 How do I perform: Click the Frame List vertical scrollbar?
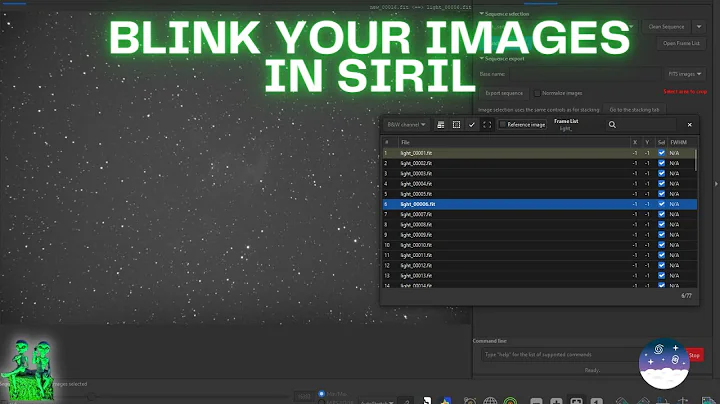696,160
